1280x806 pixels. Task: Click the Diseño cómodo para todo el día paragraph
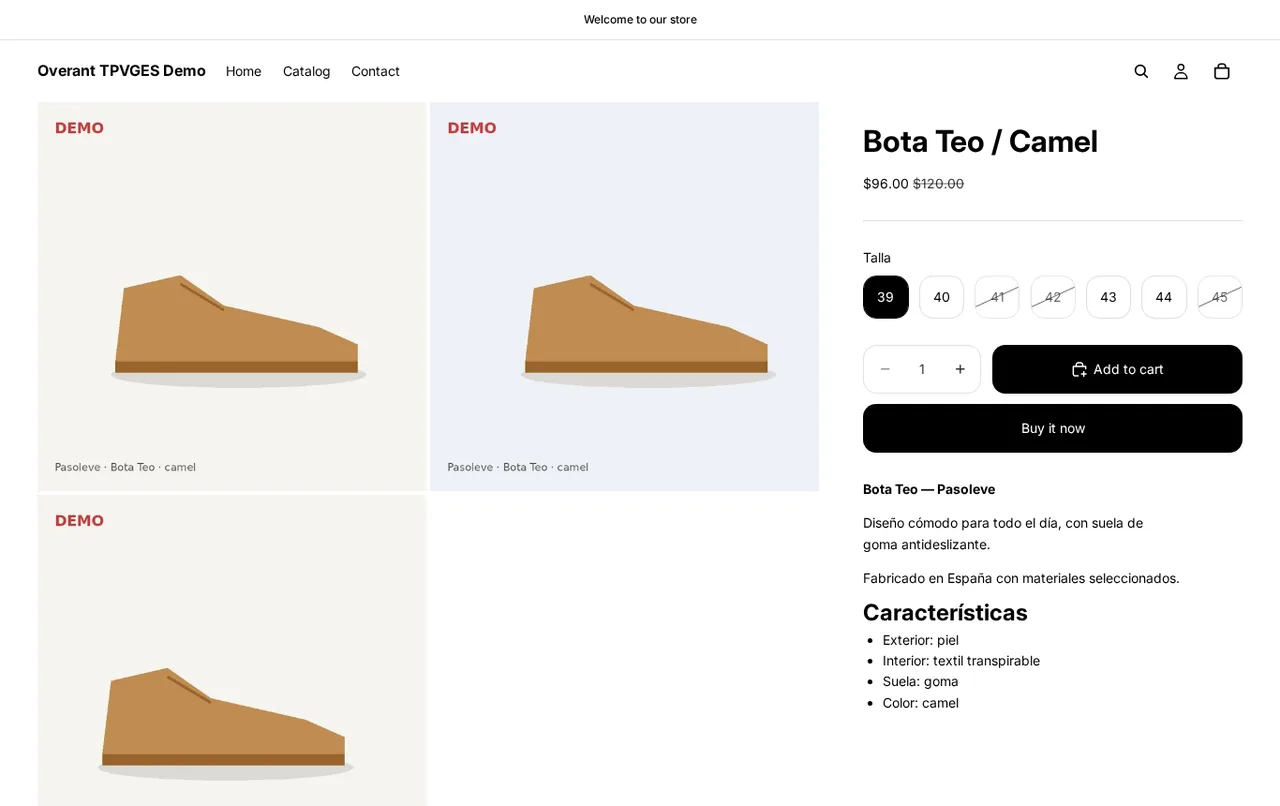click(x=1003, y=534)
